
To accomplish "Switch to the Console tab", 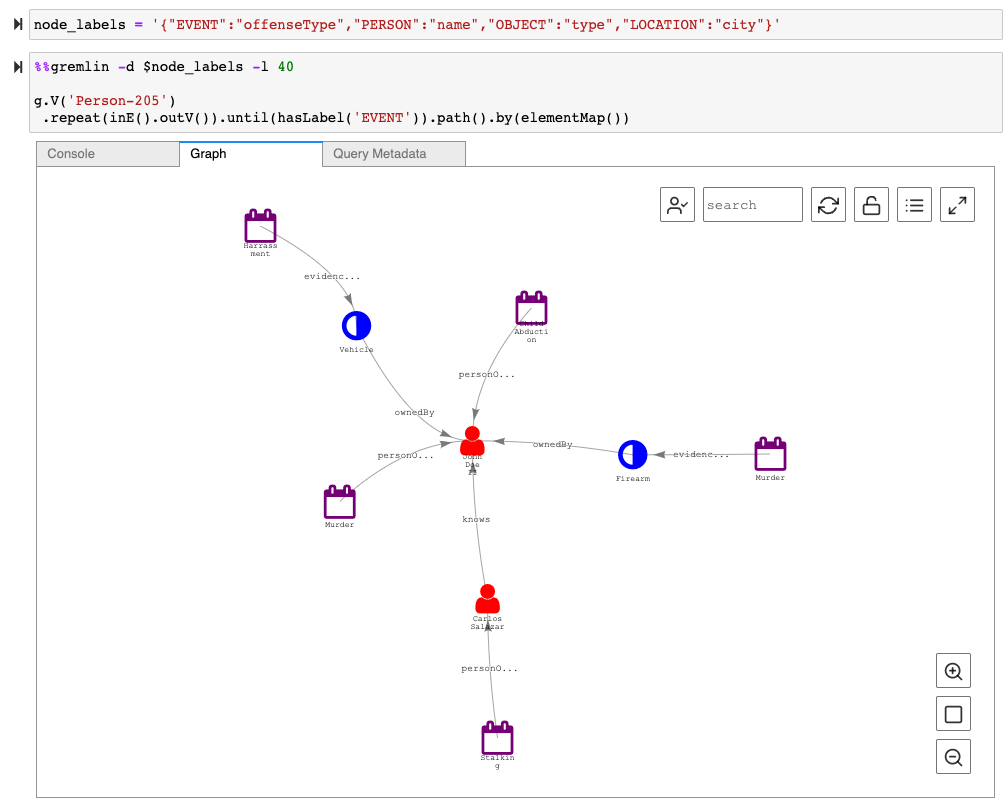I will [108, 154].
